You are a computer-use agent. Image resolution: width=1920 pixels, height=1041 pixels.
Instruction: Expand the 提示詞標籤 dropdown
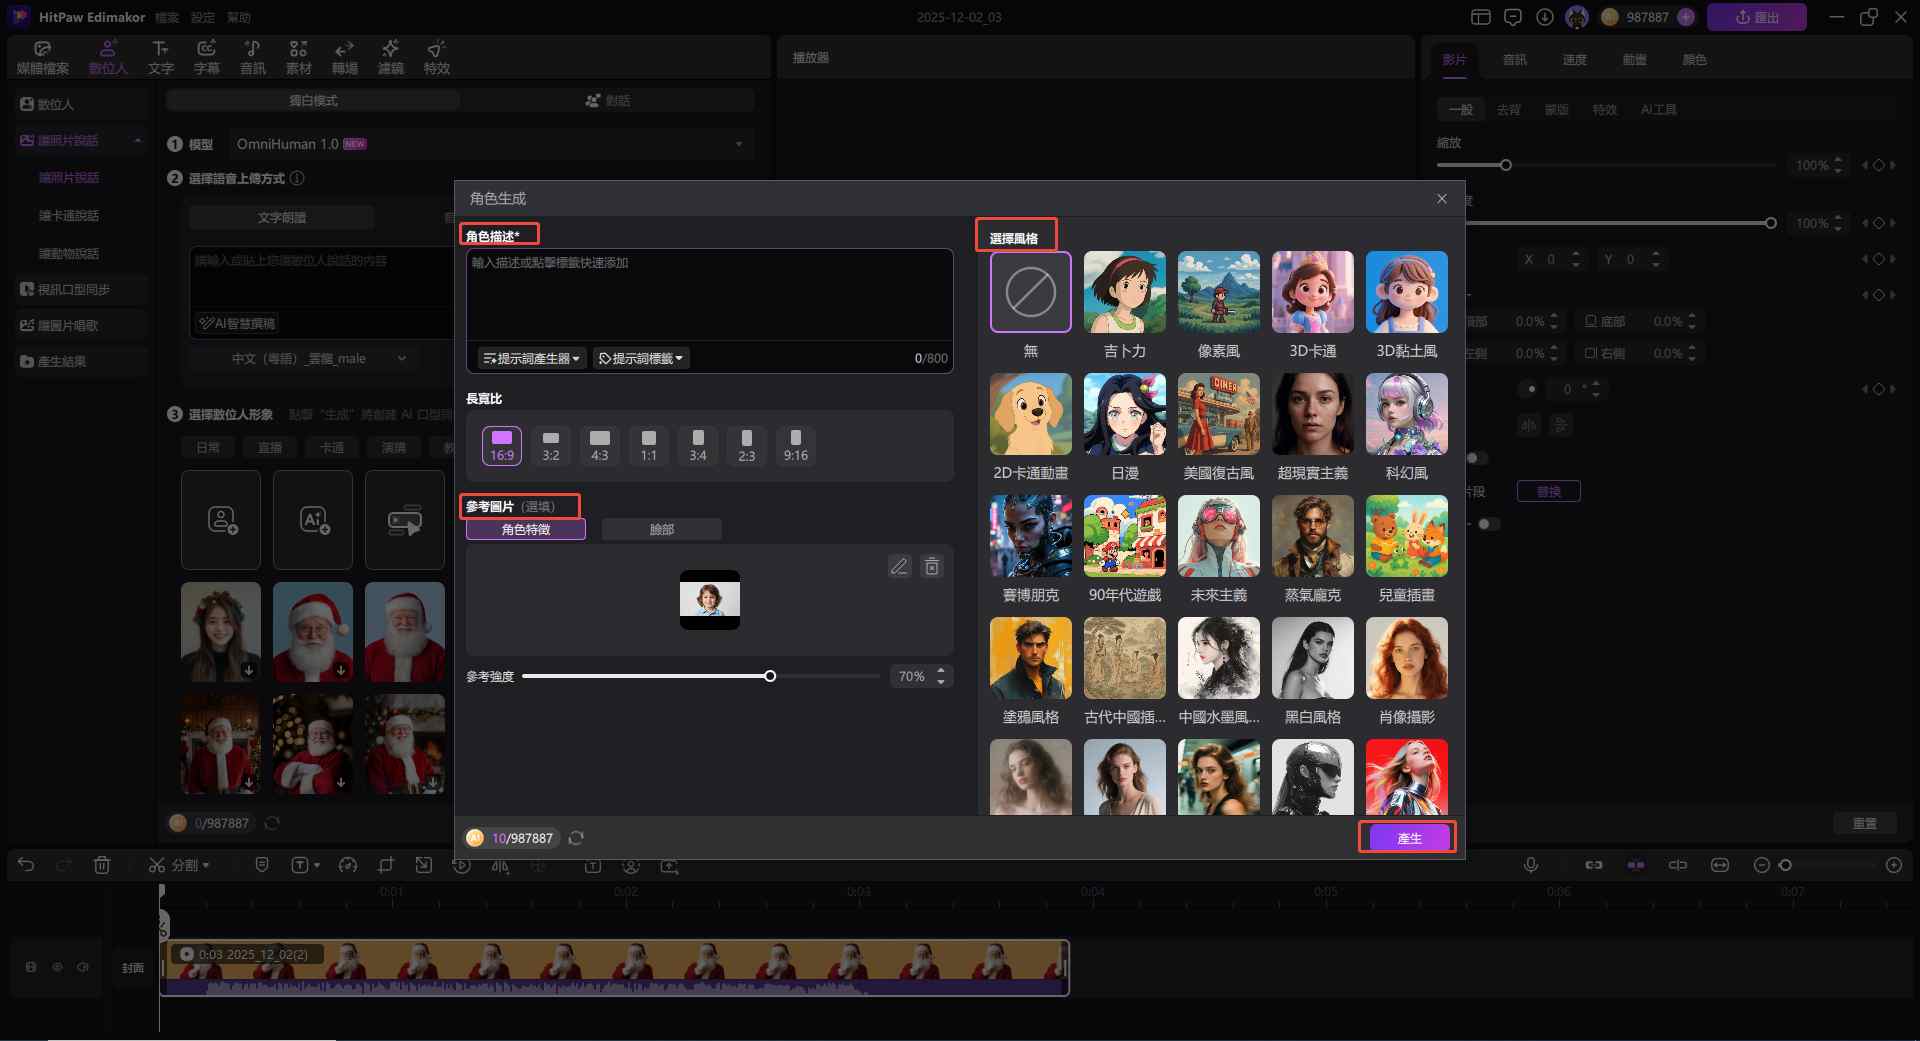[641, 358]
